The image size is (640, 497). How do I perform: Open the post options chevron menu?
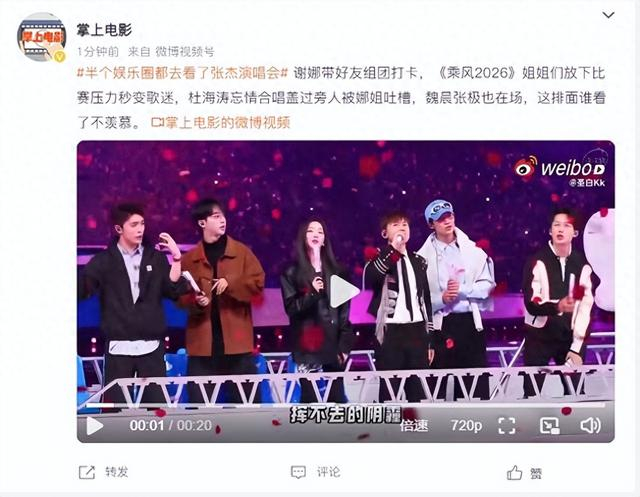[609, 15]
